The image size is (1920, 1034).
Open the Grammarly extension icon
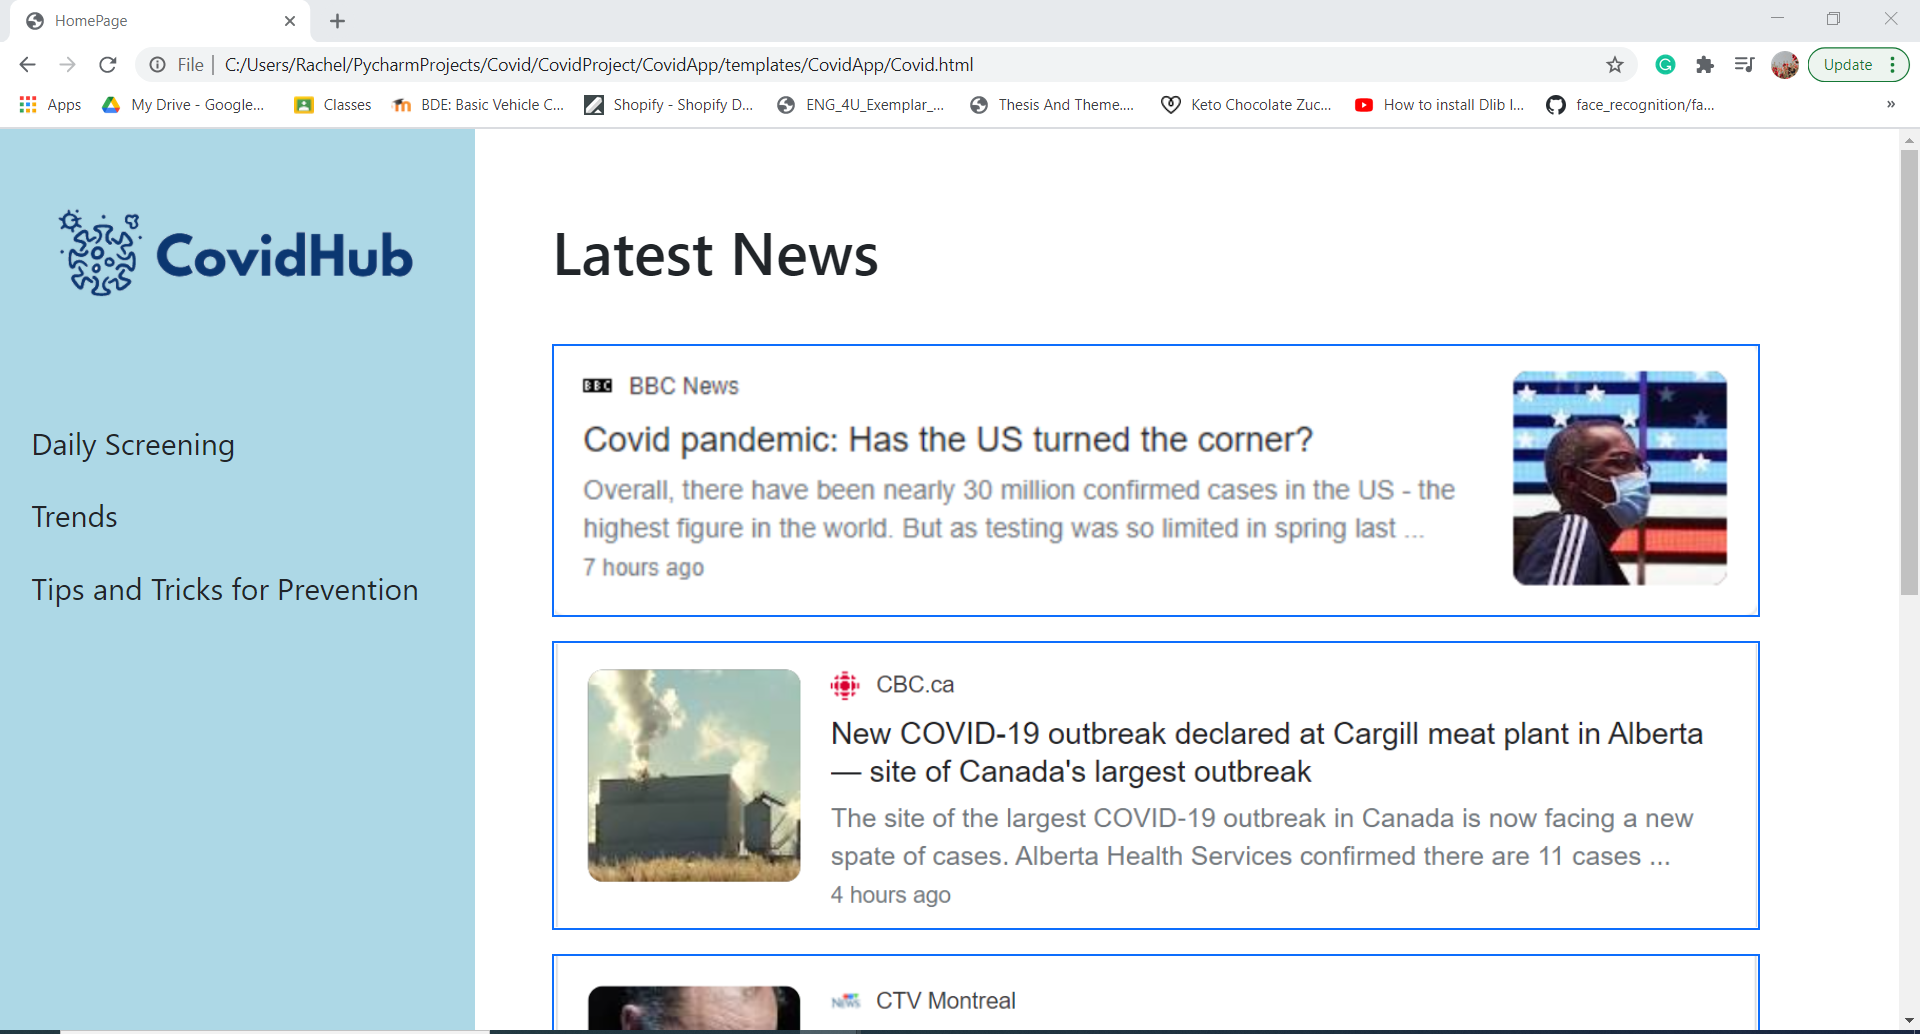click(1665, 65)
